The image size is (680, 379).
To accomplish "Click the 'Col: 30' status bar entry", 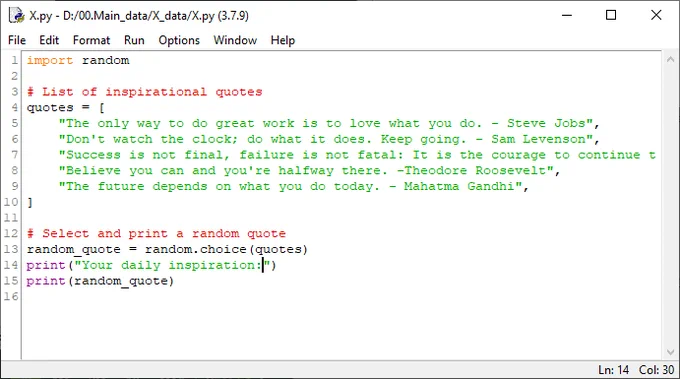I will click(x=657, y=369).
